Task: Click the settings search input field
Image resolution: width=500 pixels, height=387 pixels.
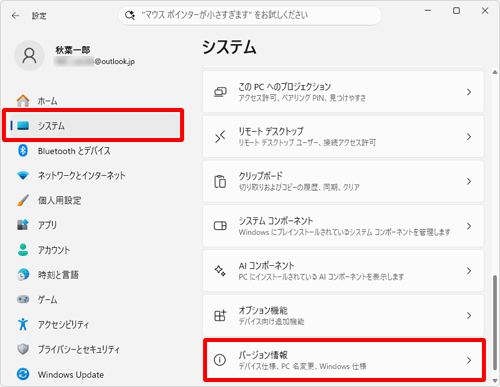Action: (x=250, y=15)
